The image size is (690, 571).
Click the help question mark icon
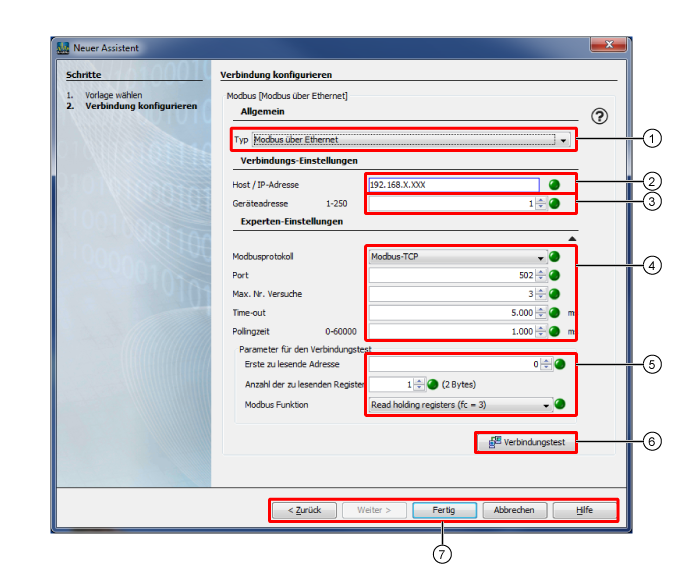click(x=600, y=116)
